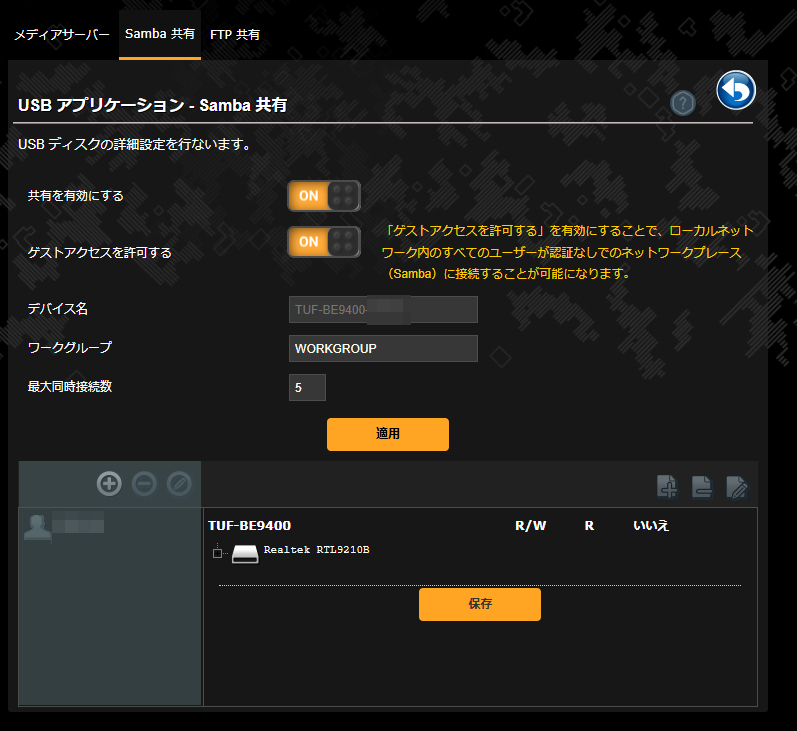Click the Realtek RTL9210B disk drive icon
The height and width of the screenshot is (731, 797).
(x=245, y=553)
